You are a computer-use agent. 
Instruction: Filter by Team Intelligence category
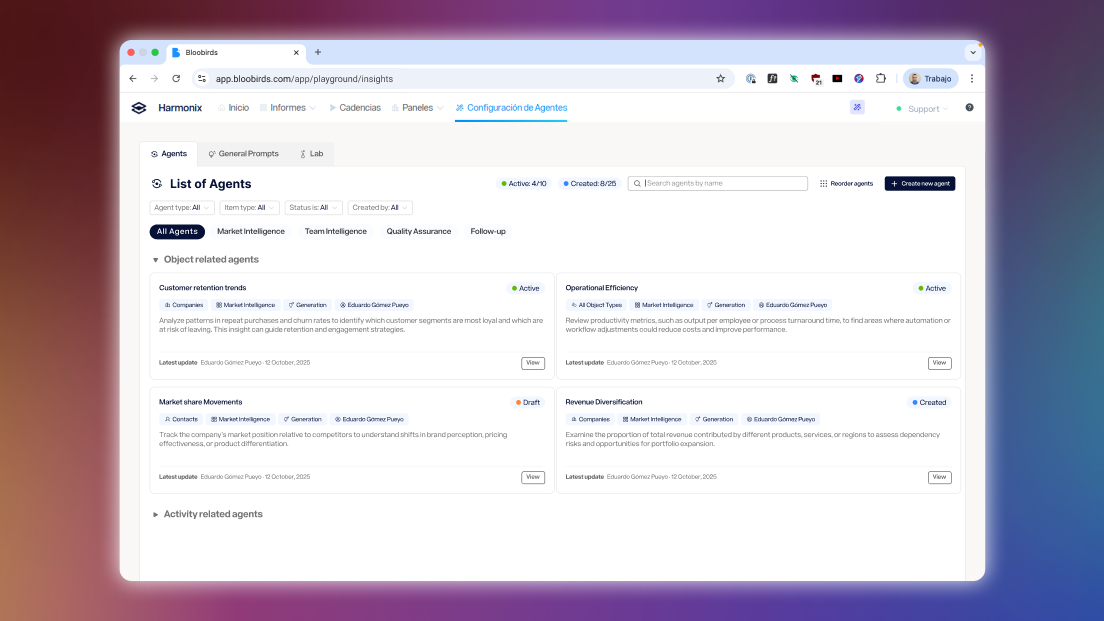point(336,232)
